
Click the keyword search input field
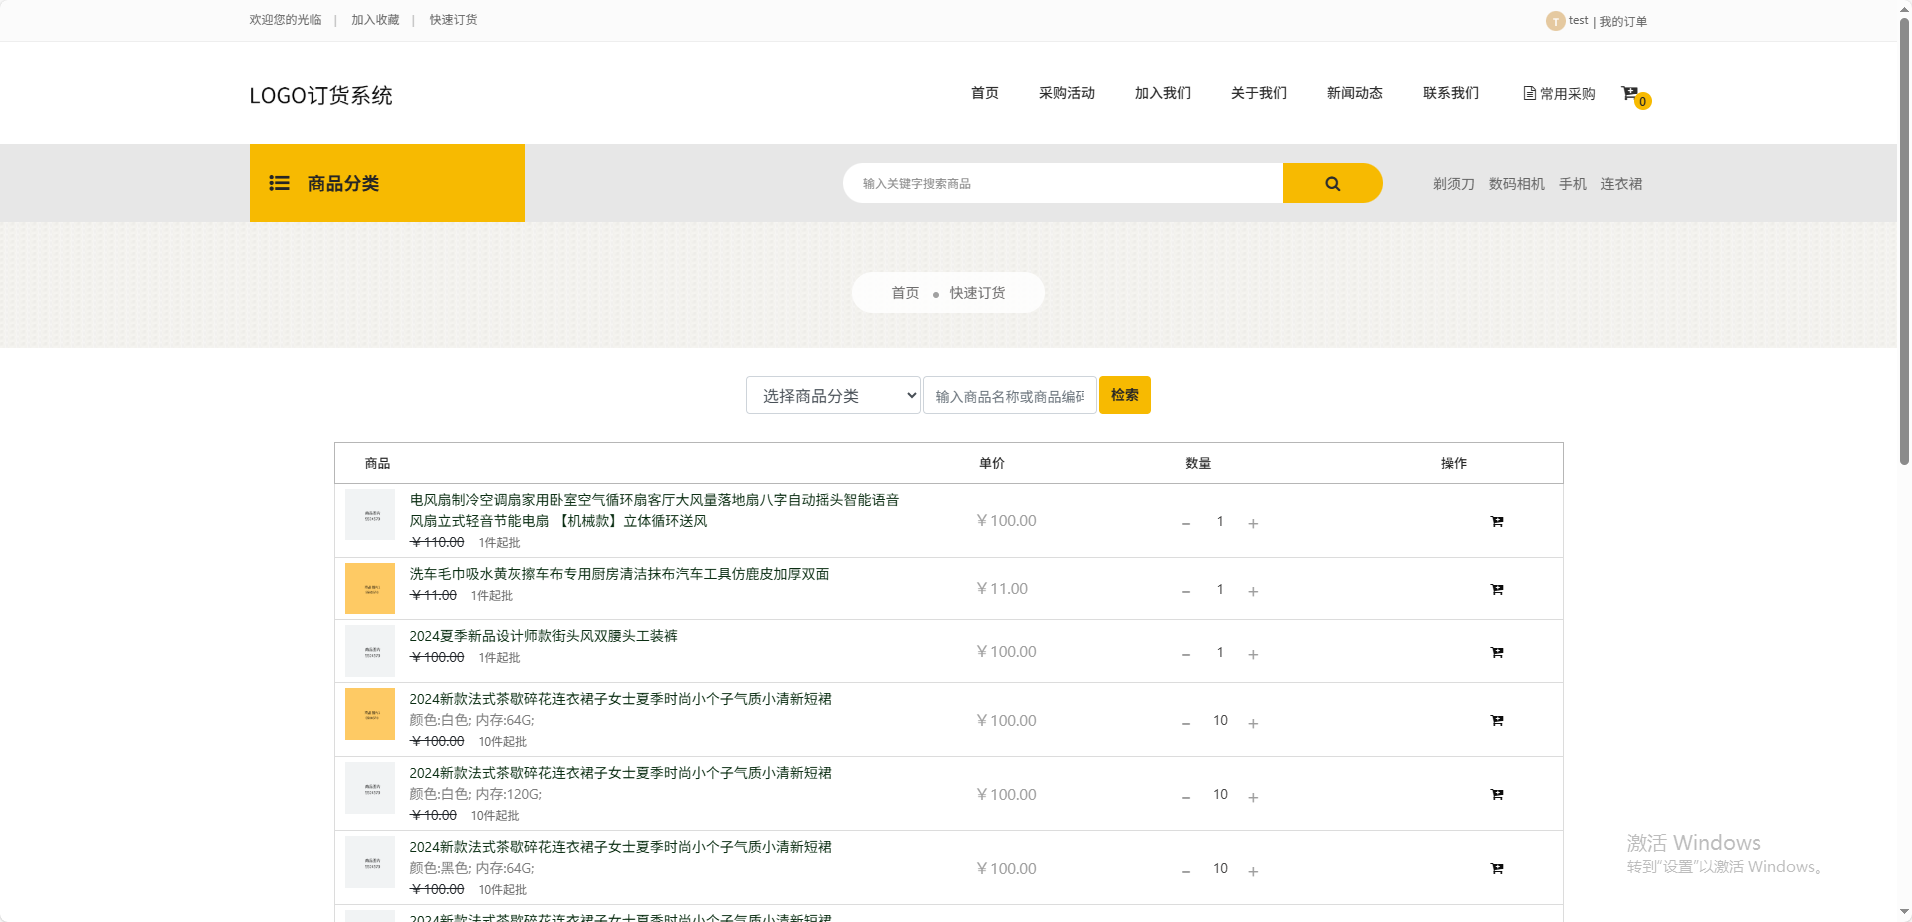(1062, 183)
